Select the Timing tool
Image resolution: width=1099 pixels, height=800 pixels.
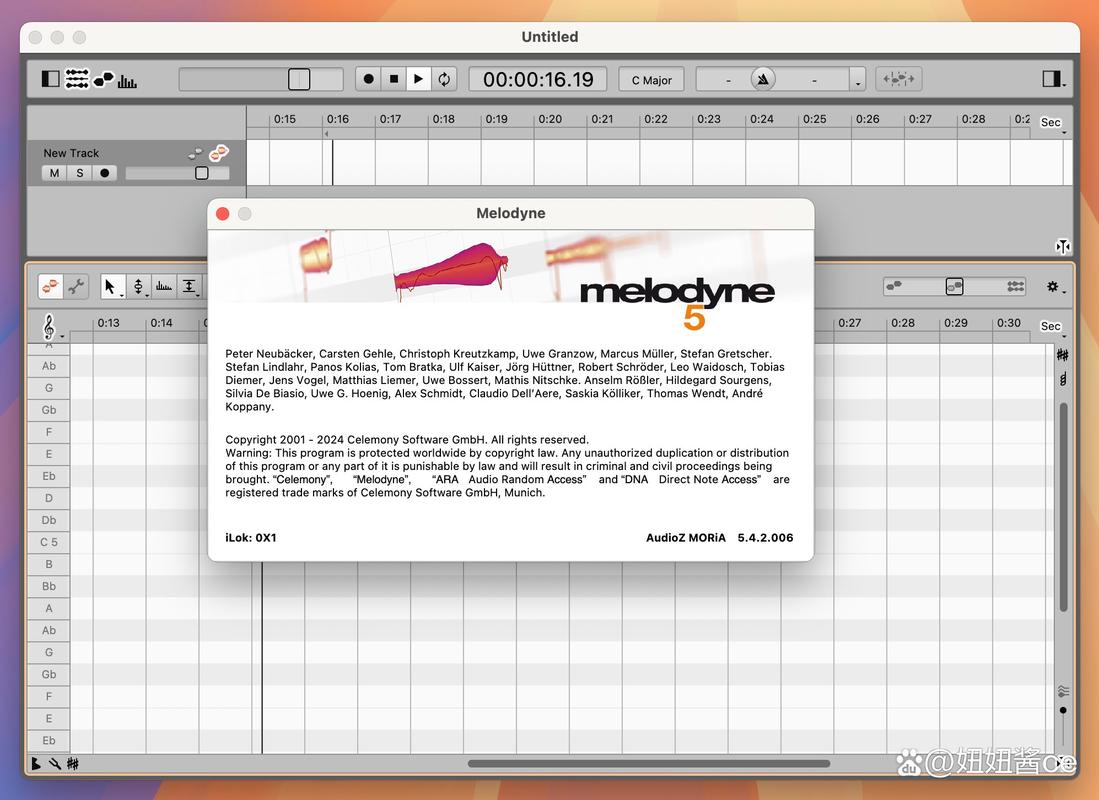coord(190,287)
